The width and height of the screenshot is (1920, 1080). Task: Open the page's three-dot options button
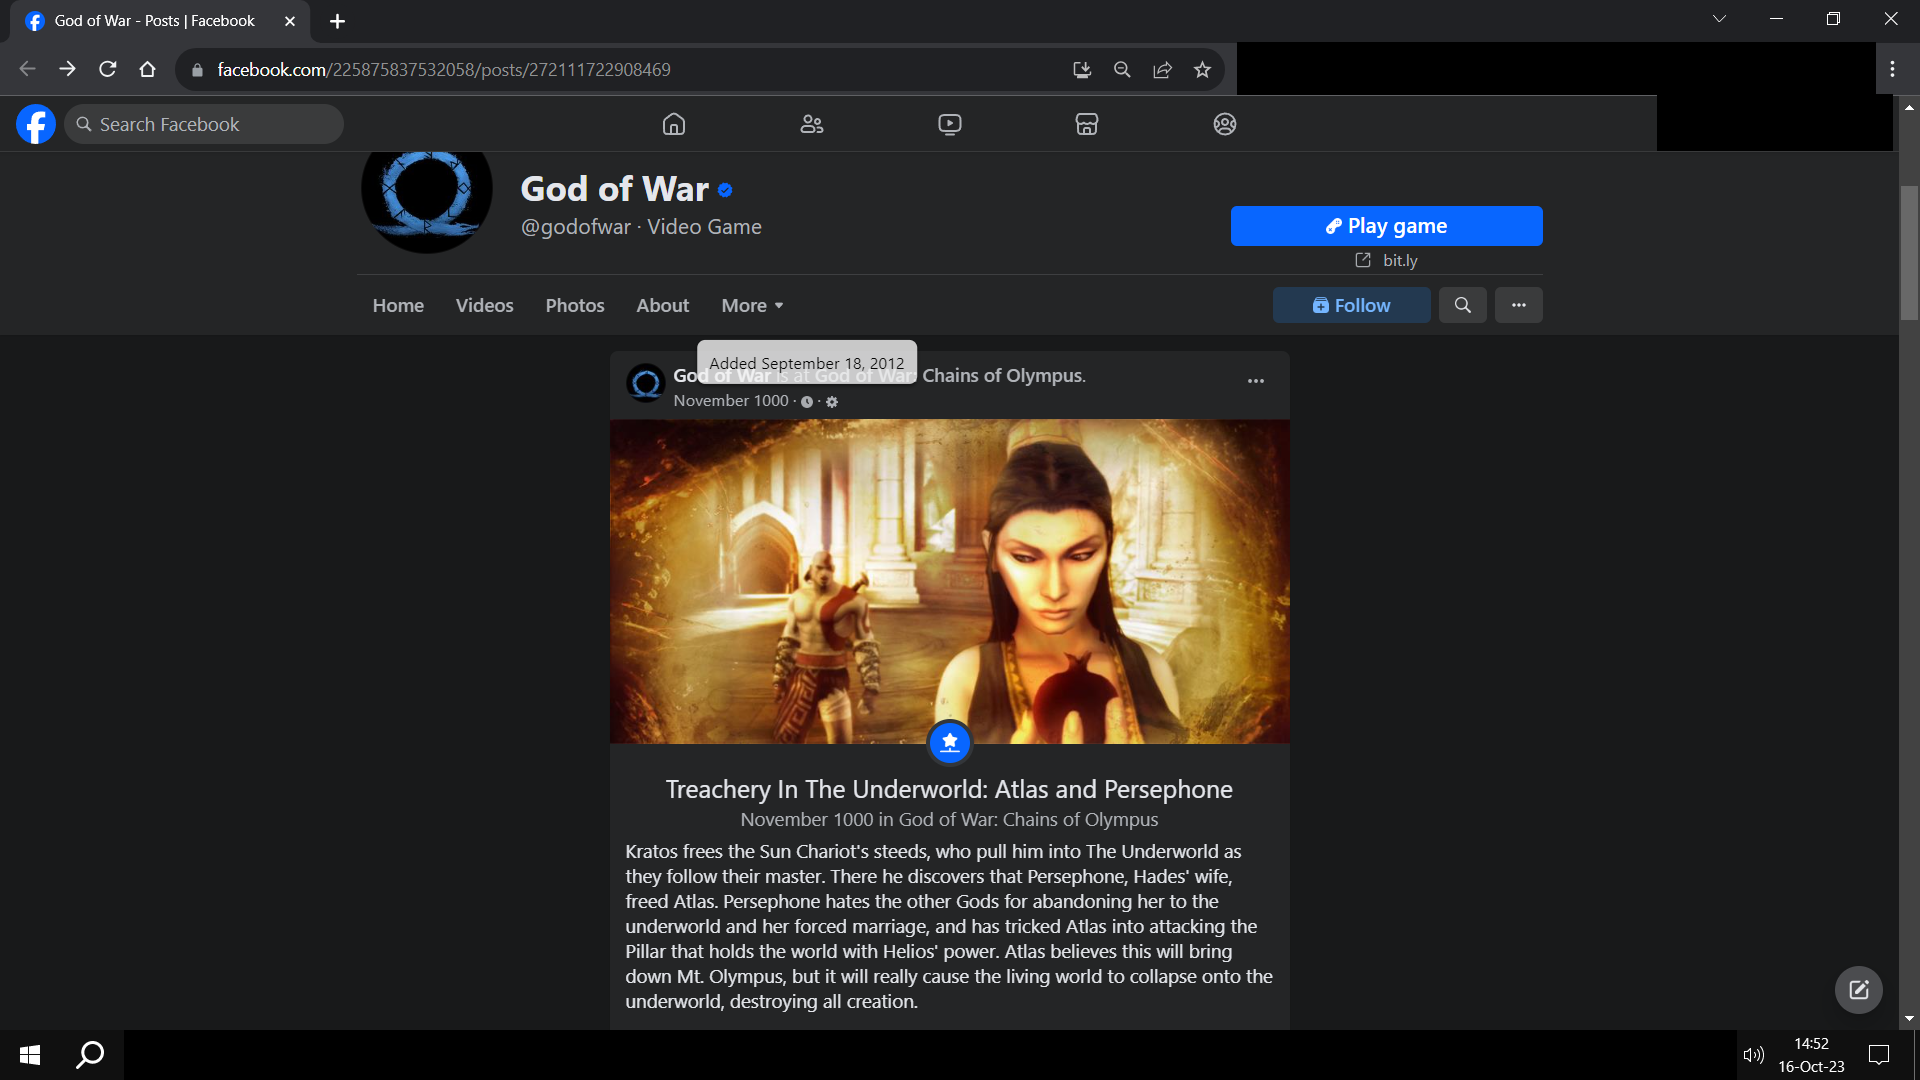click(1518, 305)
